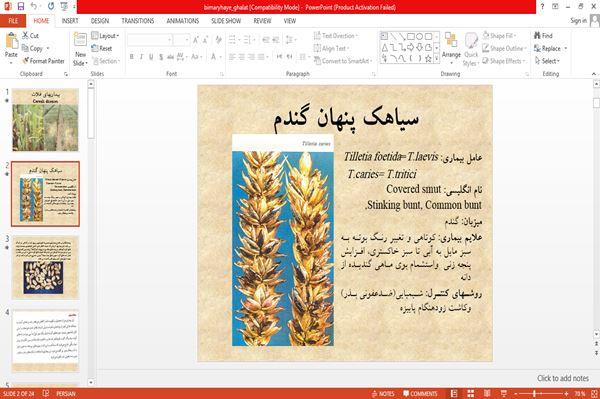Open the FILE tab
This screenshot has width=600, height=399.
(x=13, y=21)
